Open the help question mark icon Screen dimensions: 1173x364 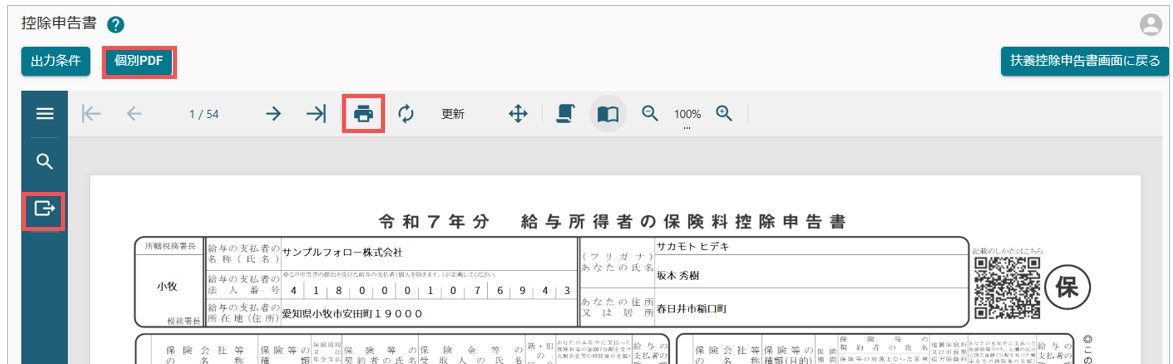[114, 25]
